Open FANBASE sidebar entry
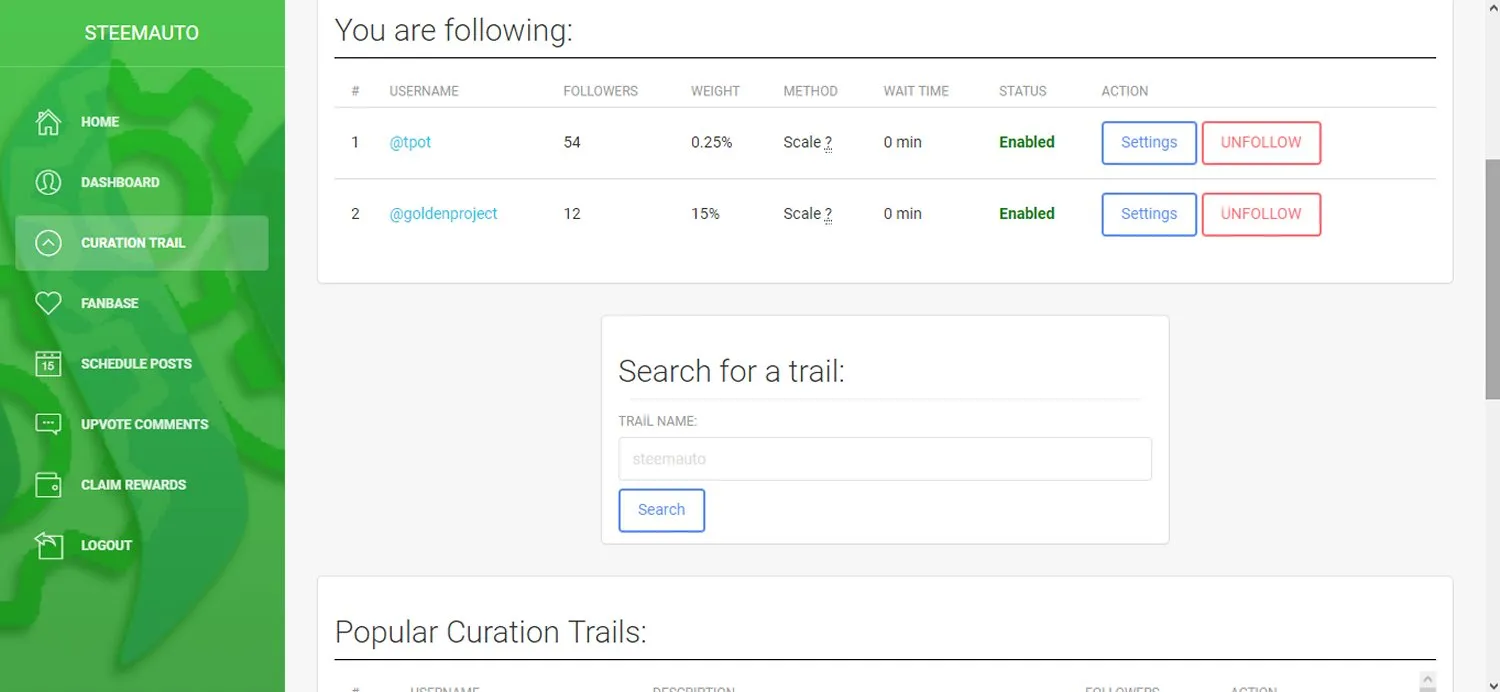Viewport: 1500px width, 692px height. [110, 303]
